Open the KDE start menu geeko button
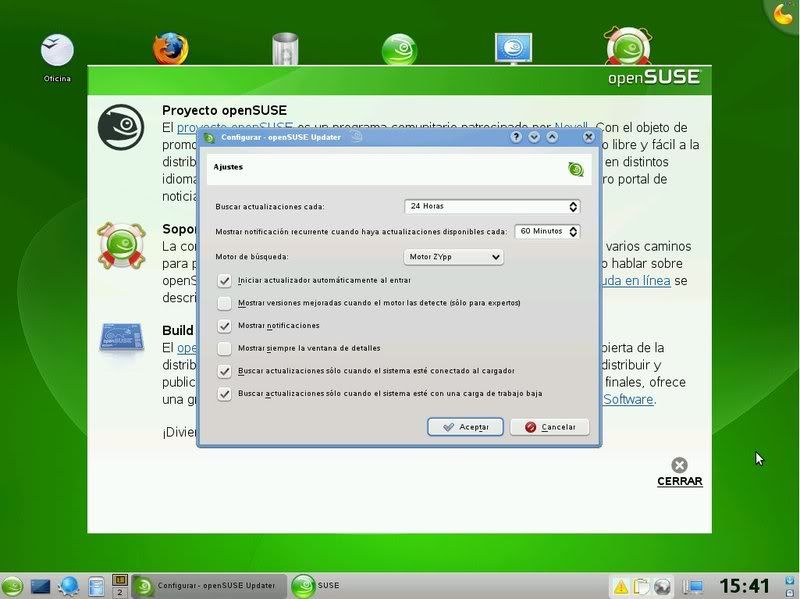The image size is (800, 599). pos(11,586)
